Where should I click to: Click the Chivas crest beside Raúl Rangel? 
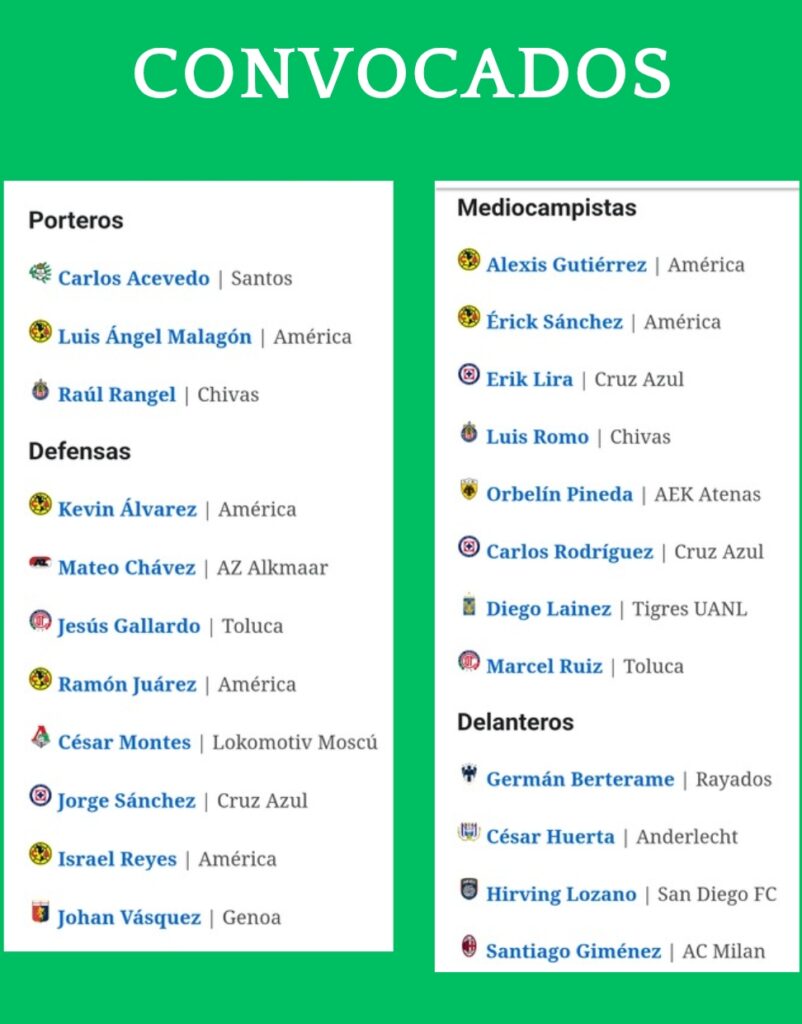click(40, 389)
